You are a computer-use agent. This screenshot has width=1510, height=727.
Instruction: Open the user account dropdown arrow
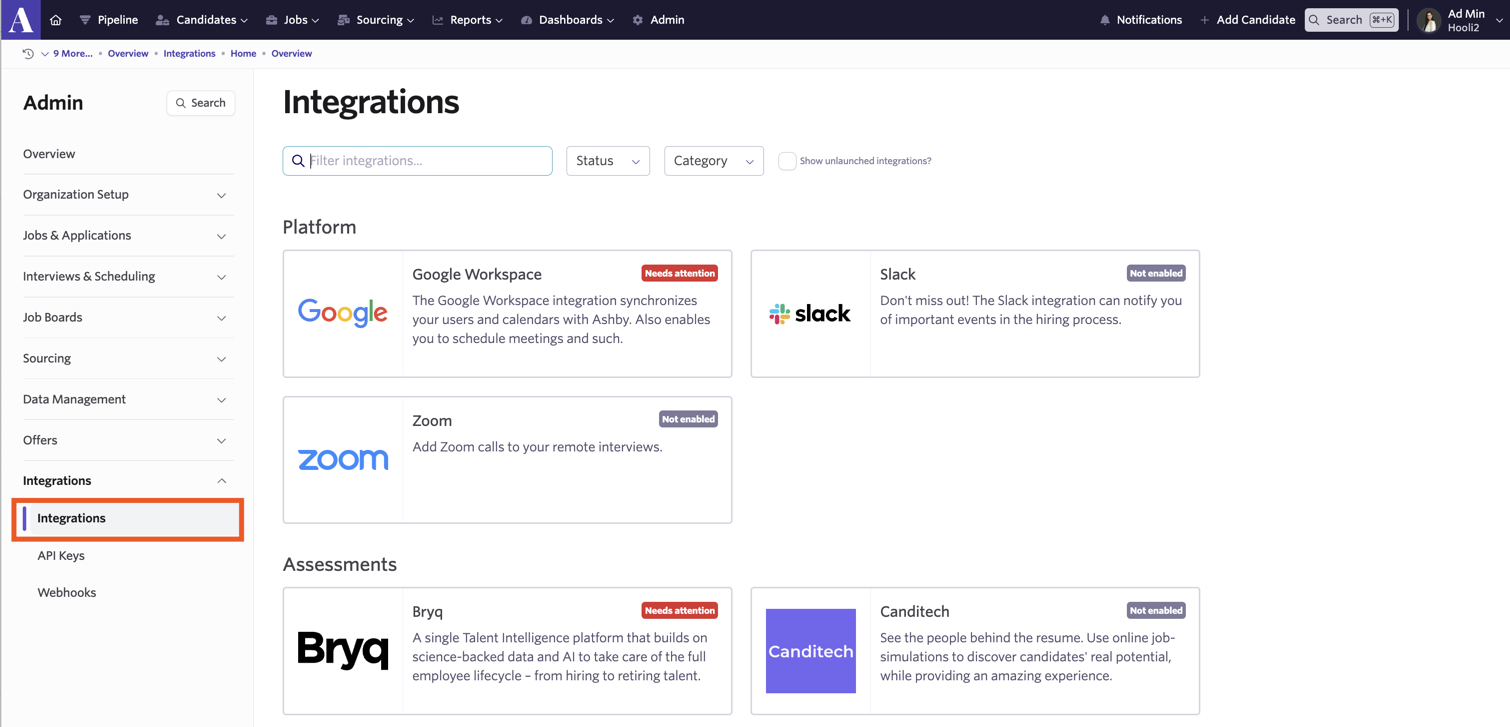pos(1499,20)
